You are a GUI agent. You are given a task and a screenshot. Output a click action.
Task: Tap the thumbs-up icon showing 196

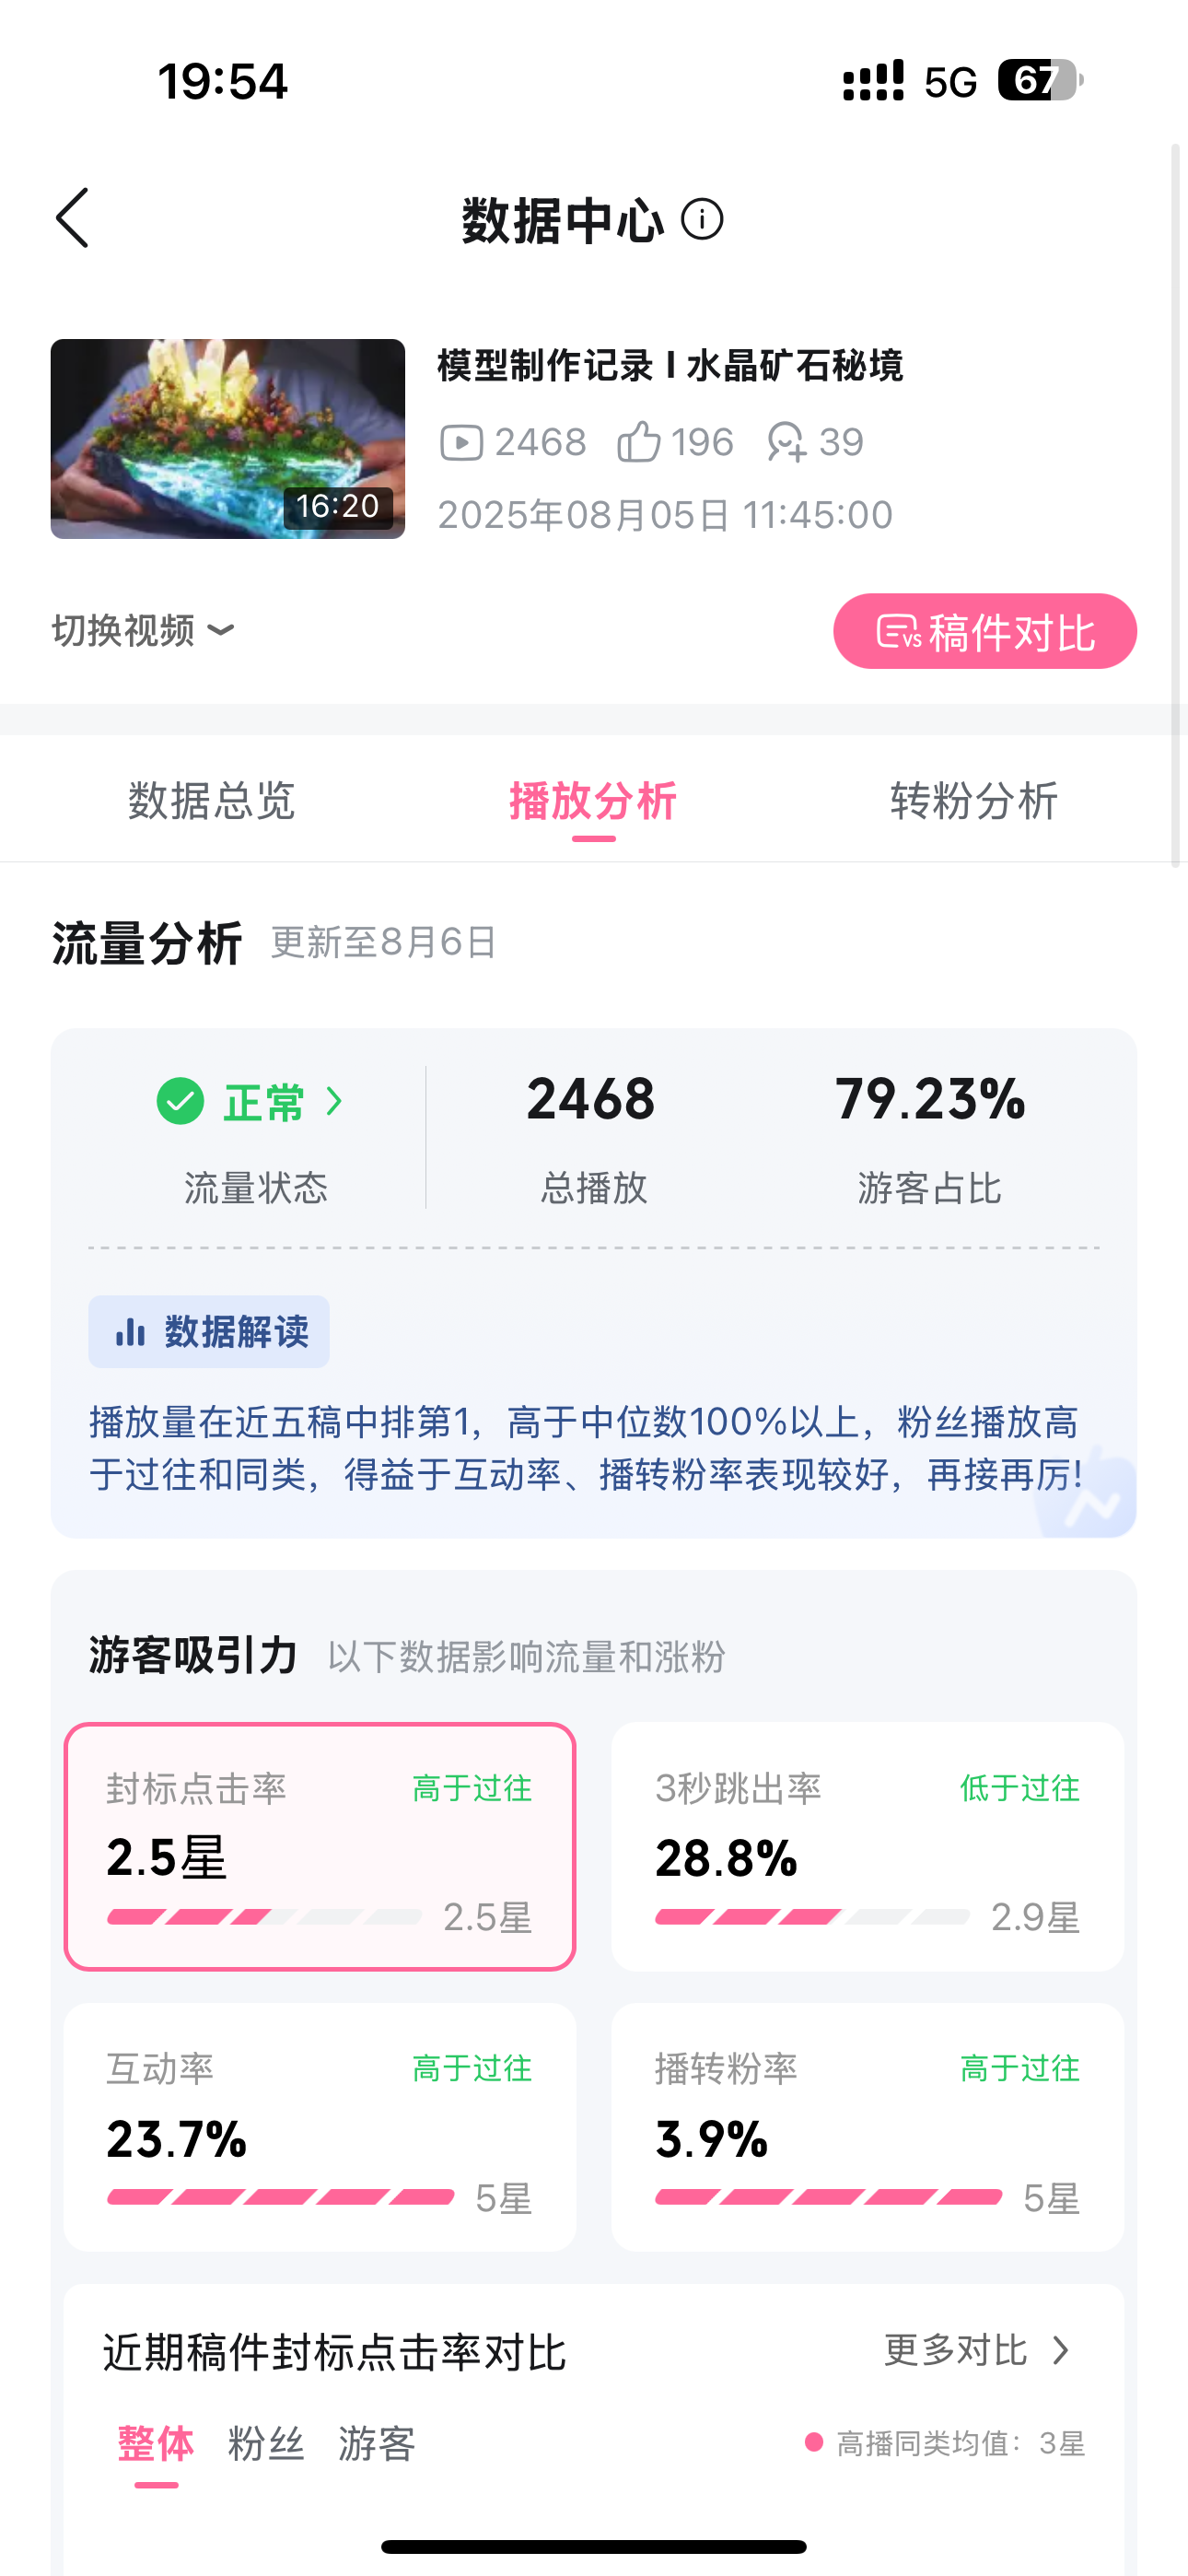[638, 441]
